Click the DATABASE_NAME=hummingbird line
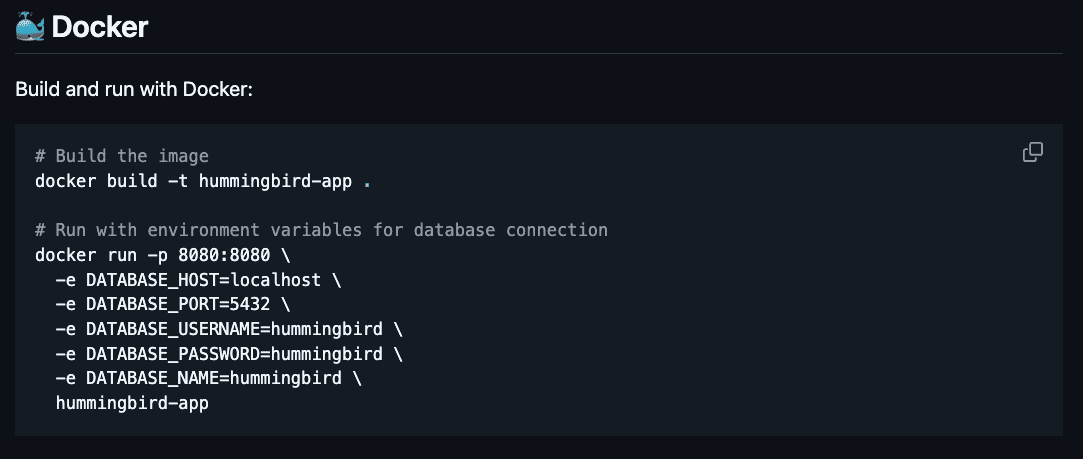Viewport: 1083px width, 459px height. 209,378
